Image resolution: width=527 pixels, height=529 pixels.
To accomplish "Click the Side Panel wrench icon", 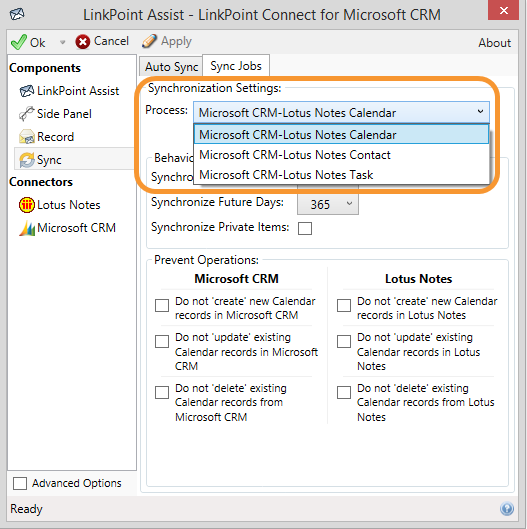I will 27,114.
